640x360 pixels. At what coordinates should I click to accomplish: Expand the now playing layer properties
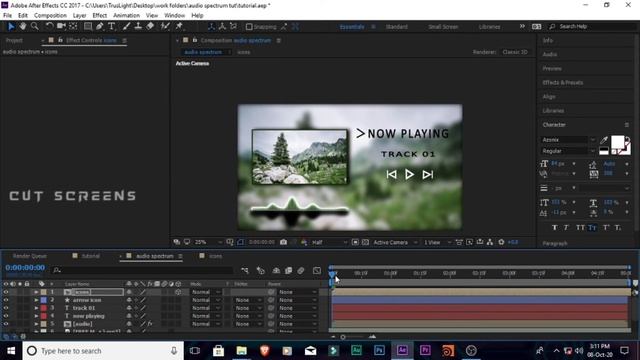click(x=36, y=316)
